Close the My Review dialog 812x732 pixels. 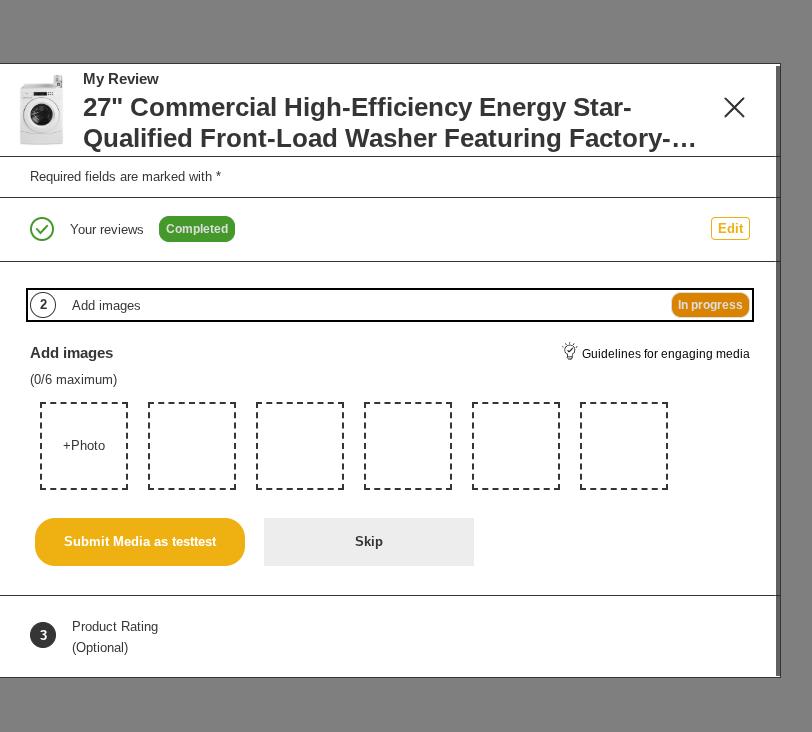pyautogui.click(x=734, y=108)
